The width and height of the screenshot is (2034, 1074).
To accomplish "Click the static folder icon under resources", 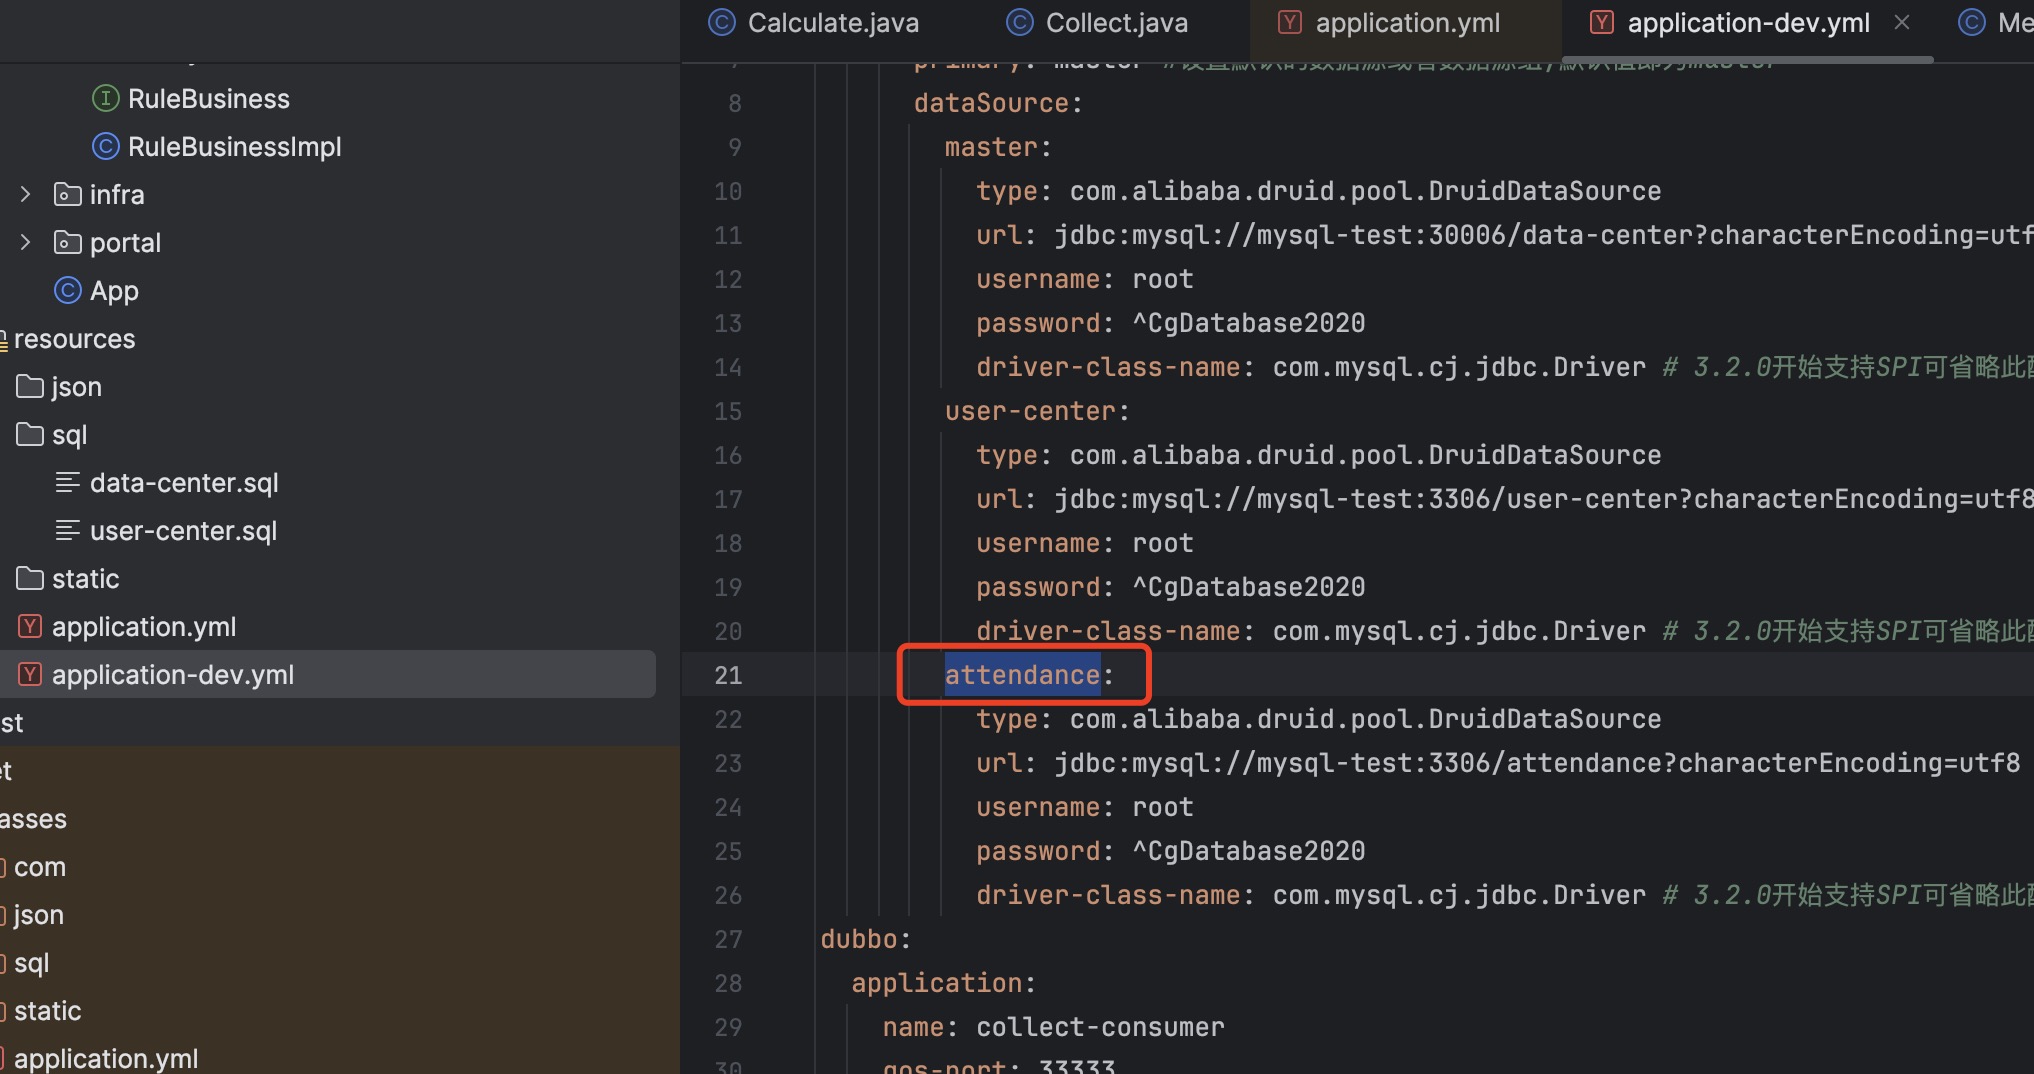I will (x=30, y=579).
